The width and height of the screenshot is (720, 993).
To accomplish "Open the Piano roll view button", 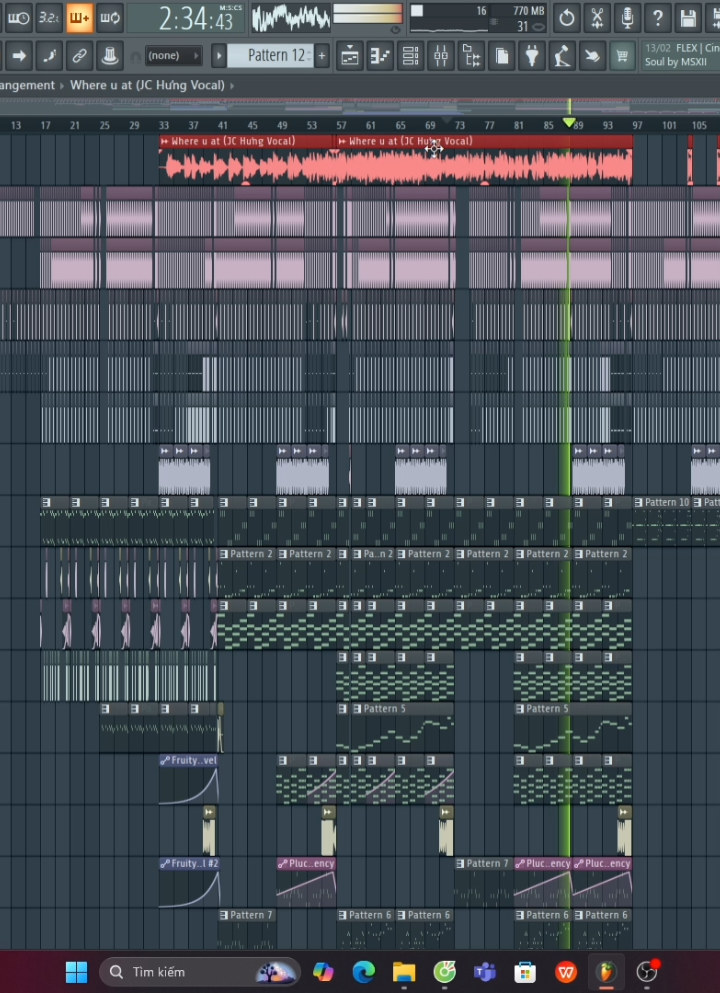I will [380, 56].
